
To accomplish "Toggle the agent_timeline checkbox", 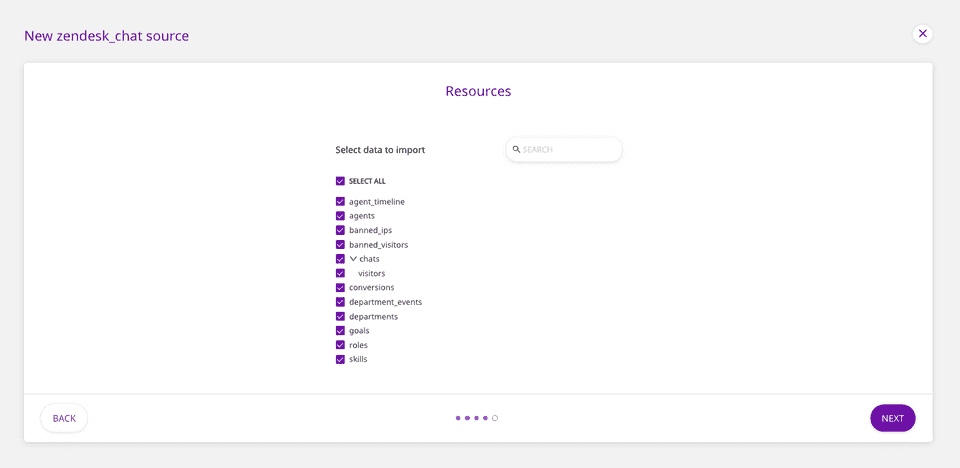I will (340, 201).
